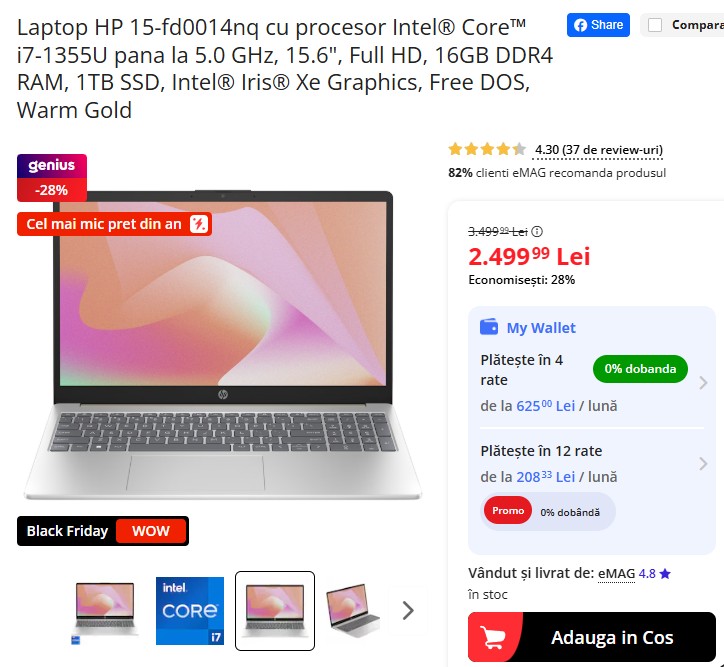Screen dimensions: 724x667
Task: Click the shopping cart icon
Action: (x=492, y=637)
